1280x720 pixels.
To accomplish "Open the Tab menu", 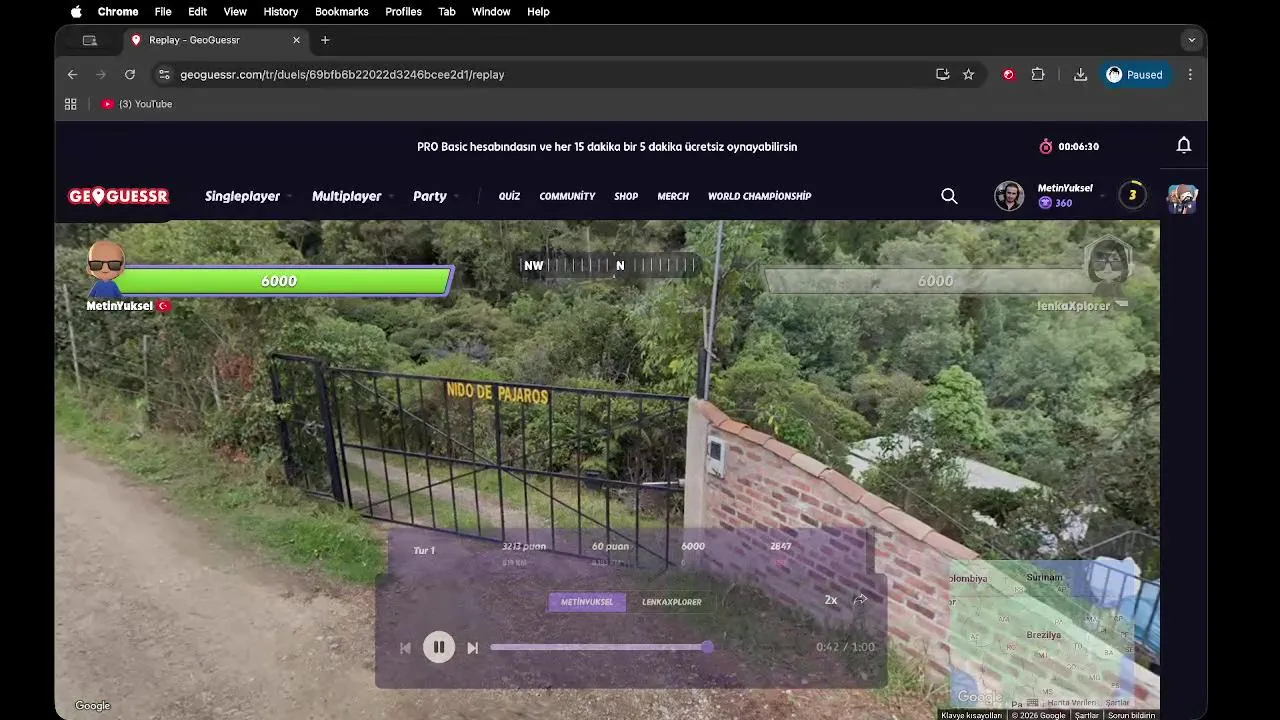I will pyautogui.click(x=447, y=12).
